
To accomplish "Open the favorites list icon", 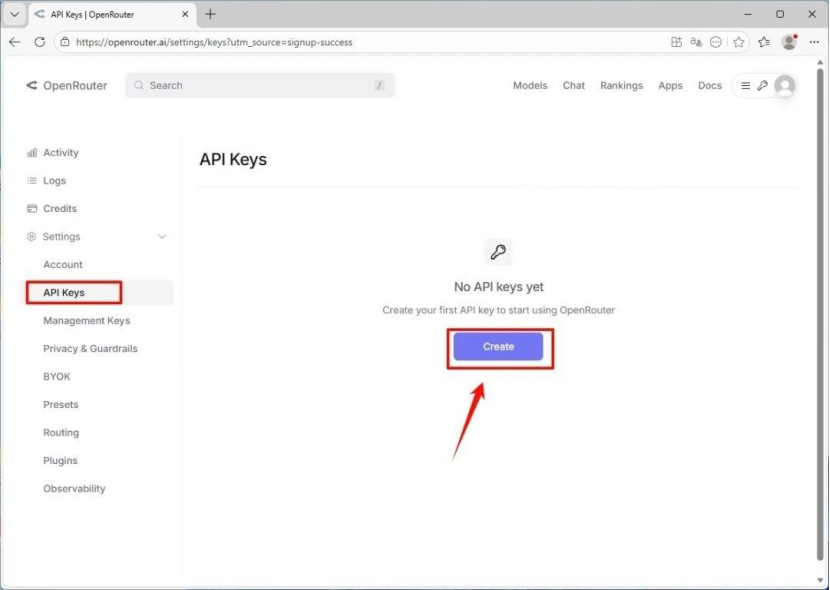I will pyautogui.click(x=764, y=42).
